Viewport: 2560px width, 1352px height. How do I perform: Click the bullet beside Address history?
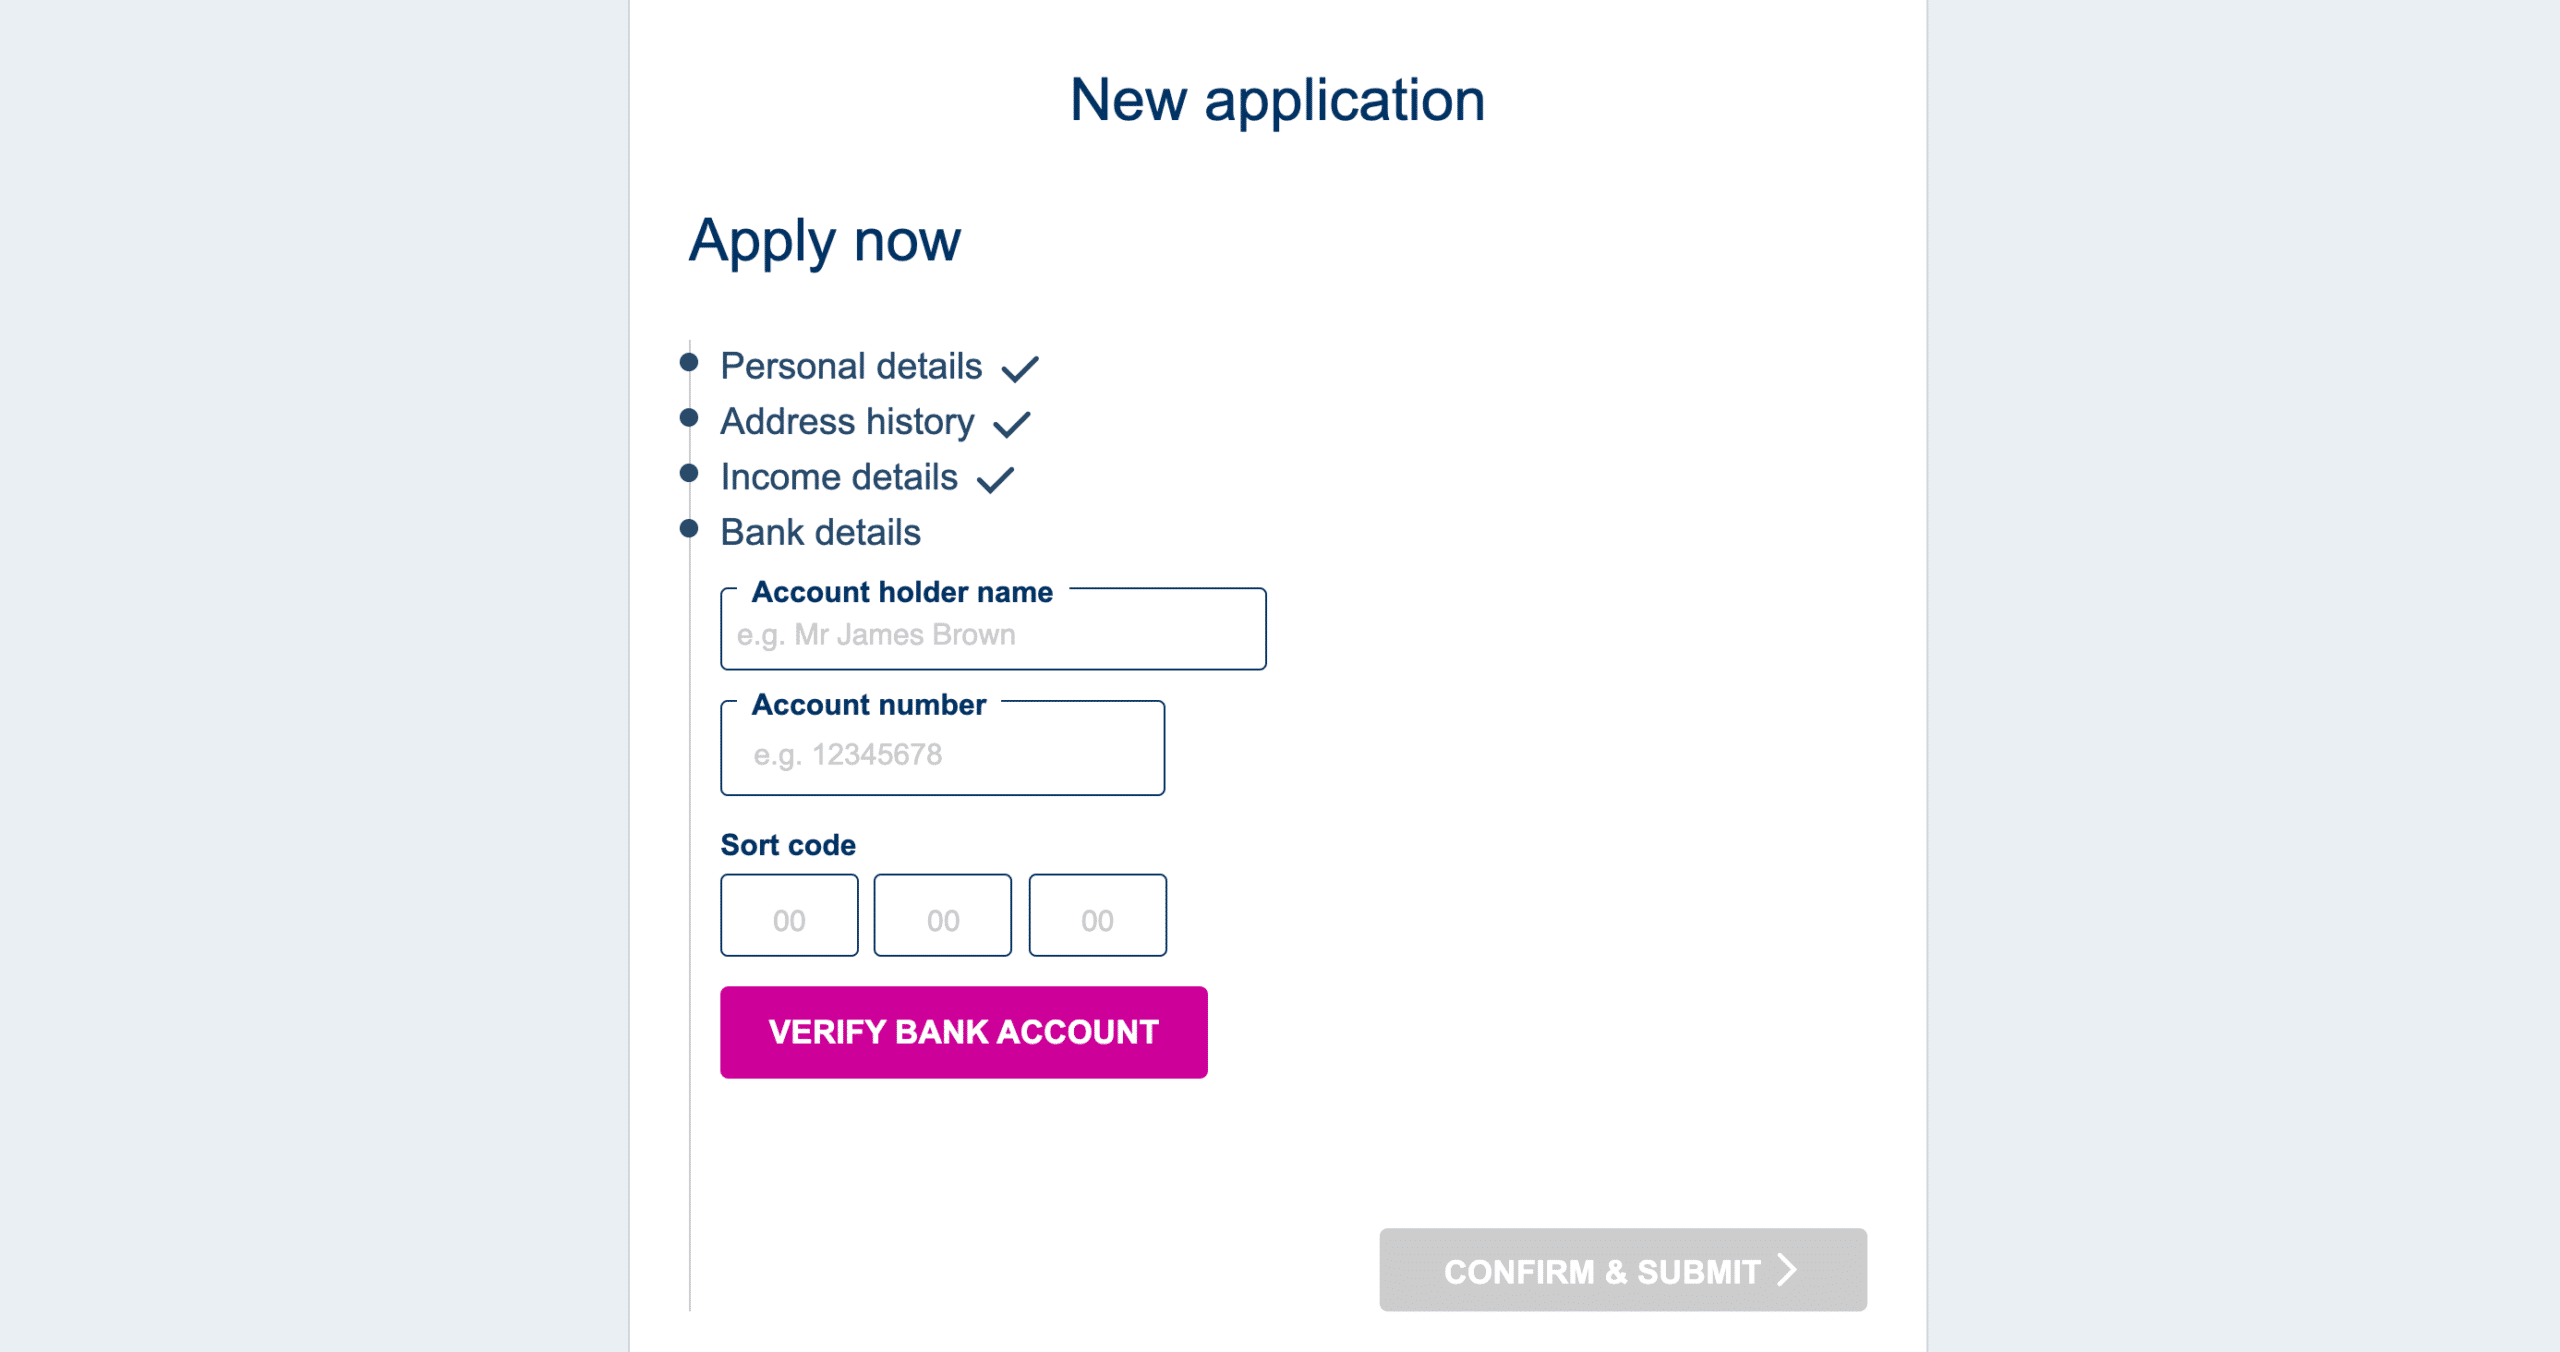[x=689, y=417]
